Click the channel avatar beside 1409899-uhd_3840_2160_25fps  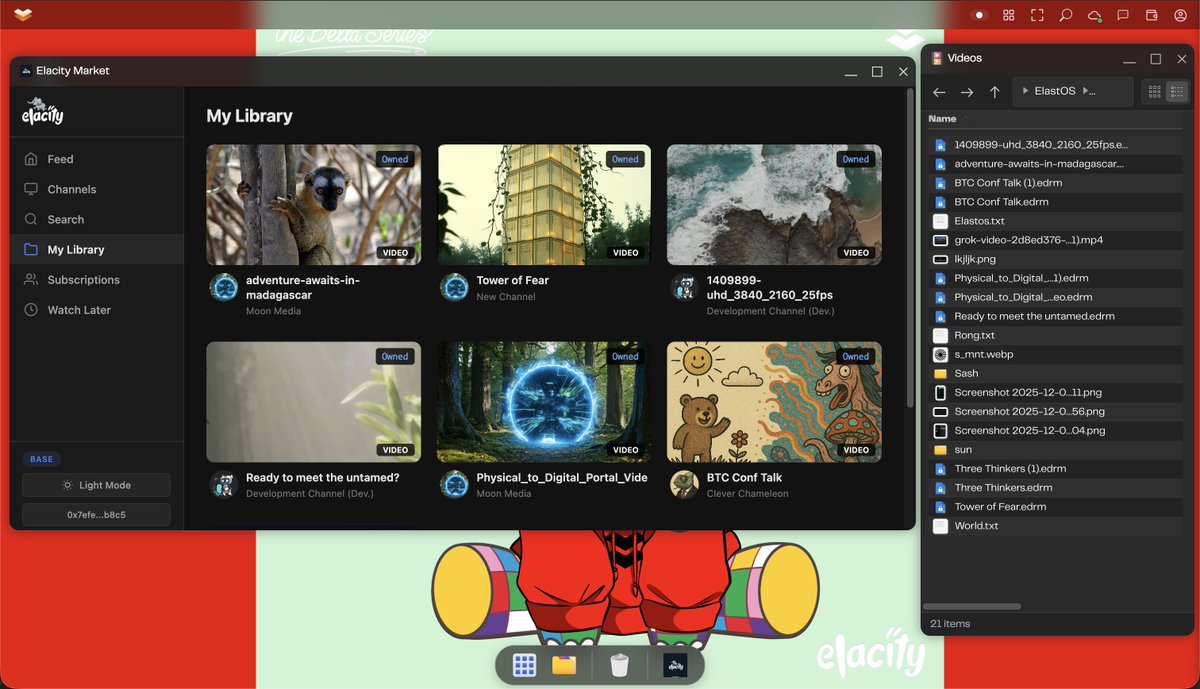(684, 287)
